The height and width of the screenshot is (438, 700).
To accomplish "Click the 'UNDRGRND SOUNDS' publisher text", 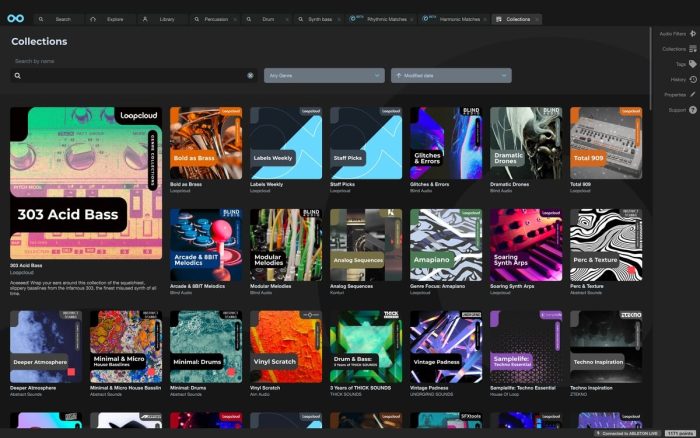I will (x=432, y=395).
